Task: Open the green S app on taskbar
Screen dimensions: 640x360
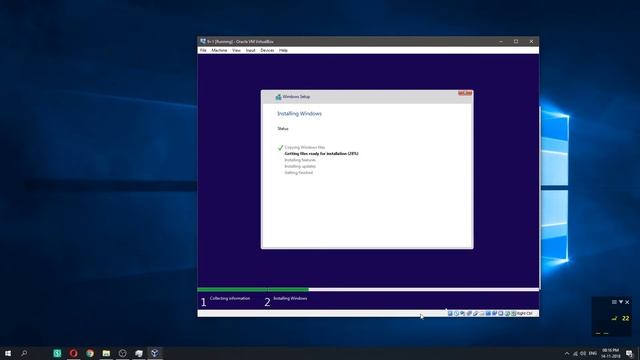Action: 57,353
